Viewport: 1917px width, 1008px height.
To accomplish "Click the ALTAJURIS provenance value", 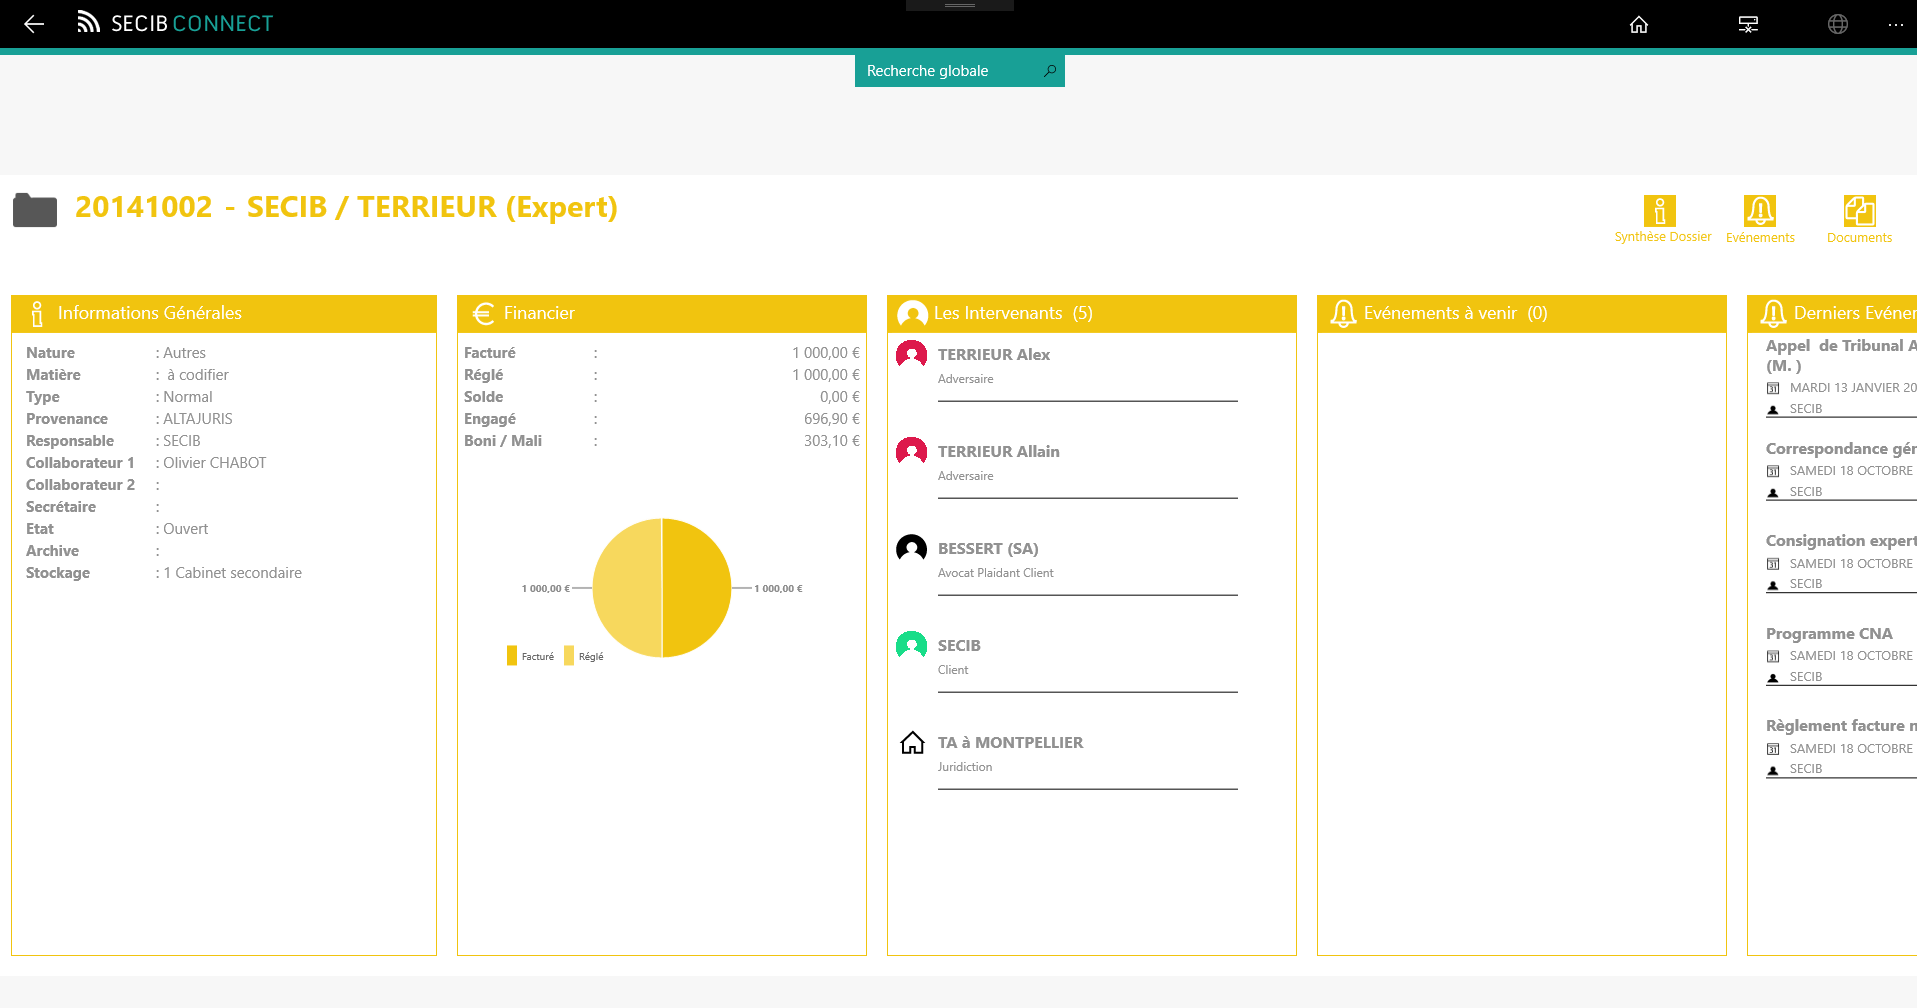I will pos(198,419).
